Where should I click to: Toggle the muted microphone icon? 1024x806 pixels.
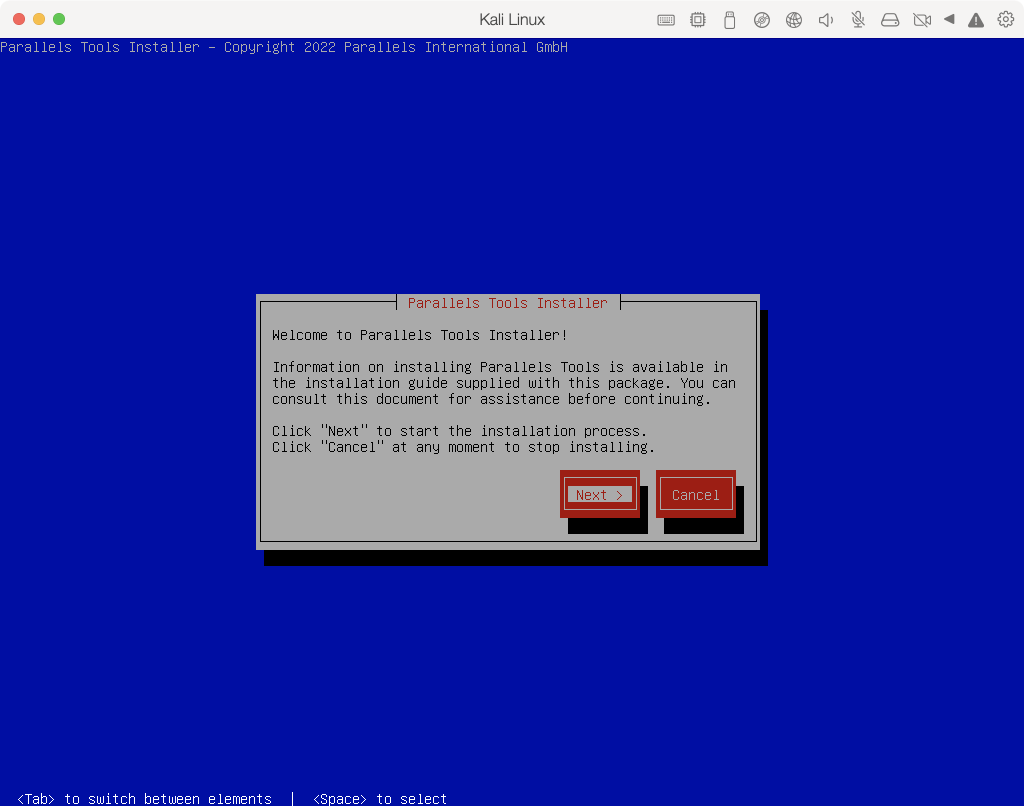pyautogui.click(x=857, y=20)
